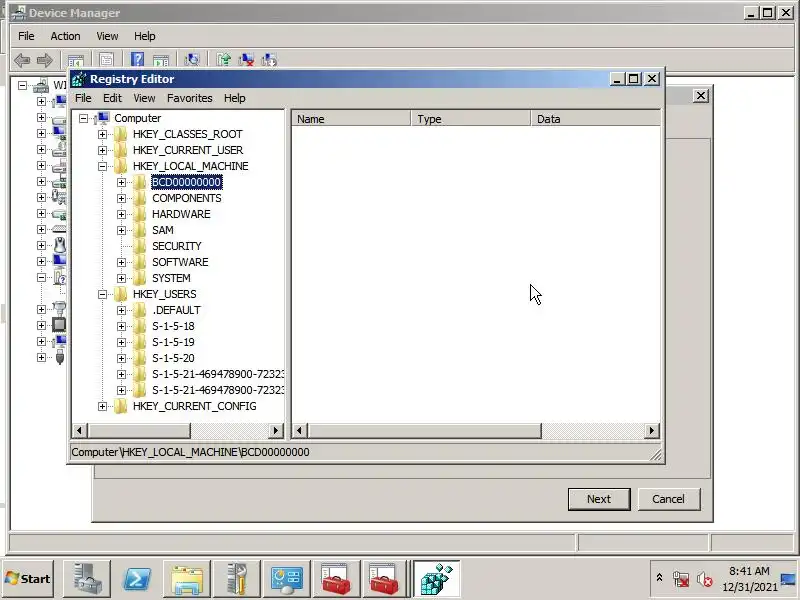The width and height of the screenshot is (800, 600).
Task: Click right arrow of registry tree scrollbar
Action: (x=276, y=431)
